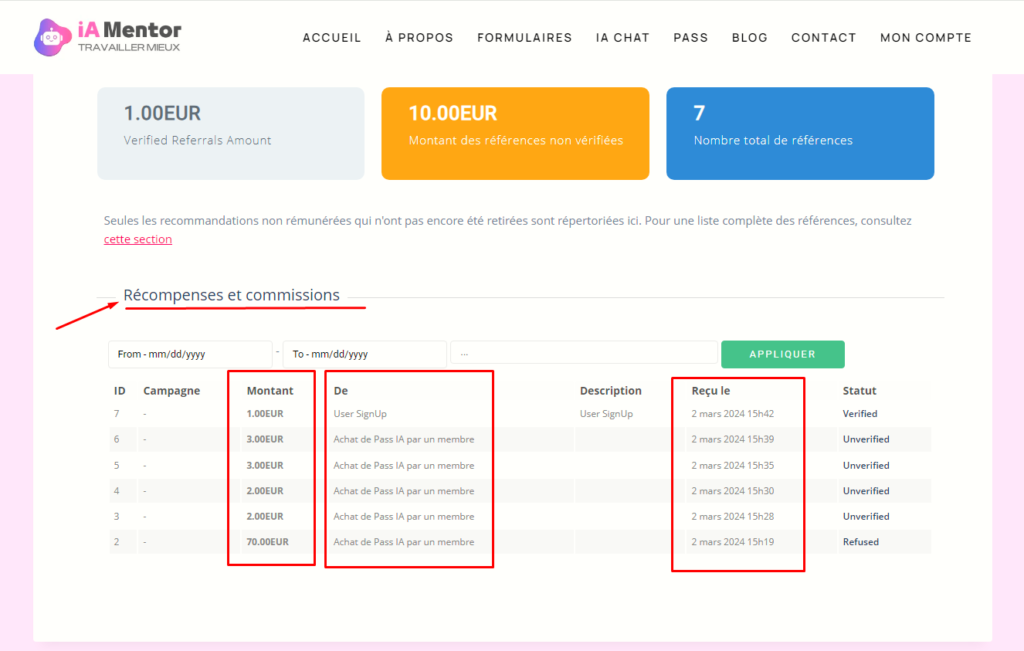
Task: Select the blue total references card
Action: 800,133
